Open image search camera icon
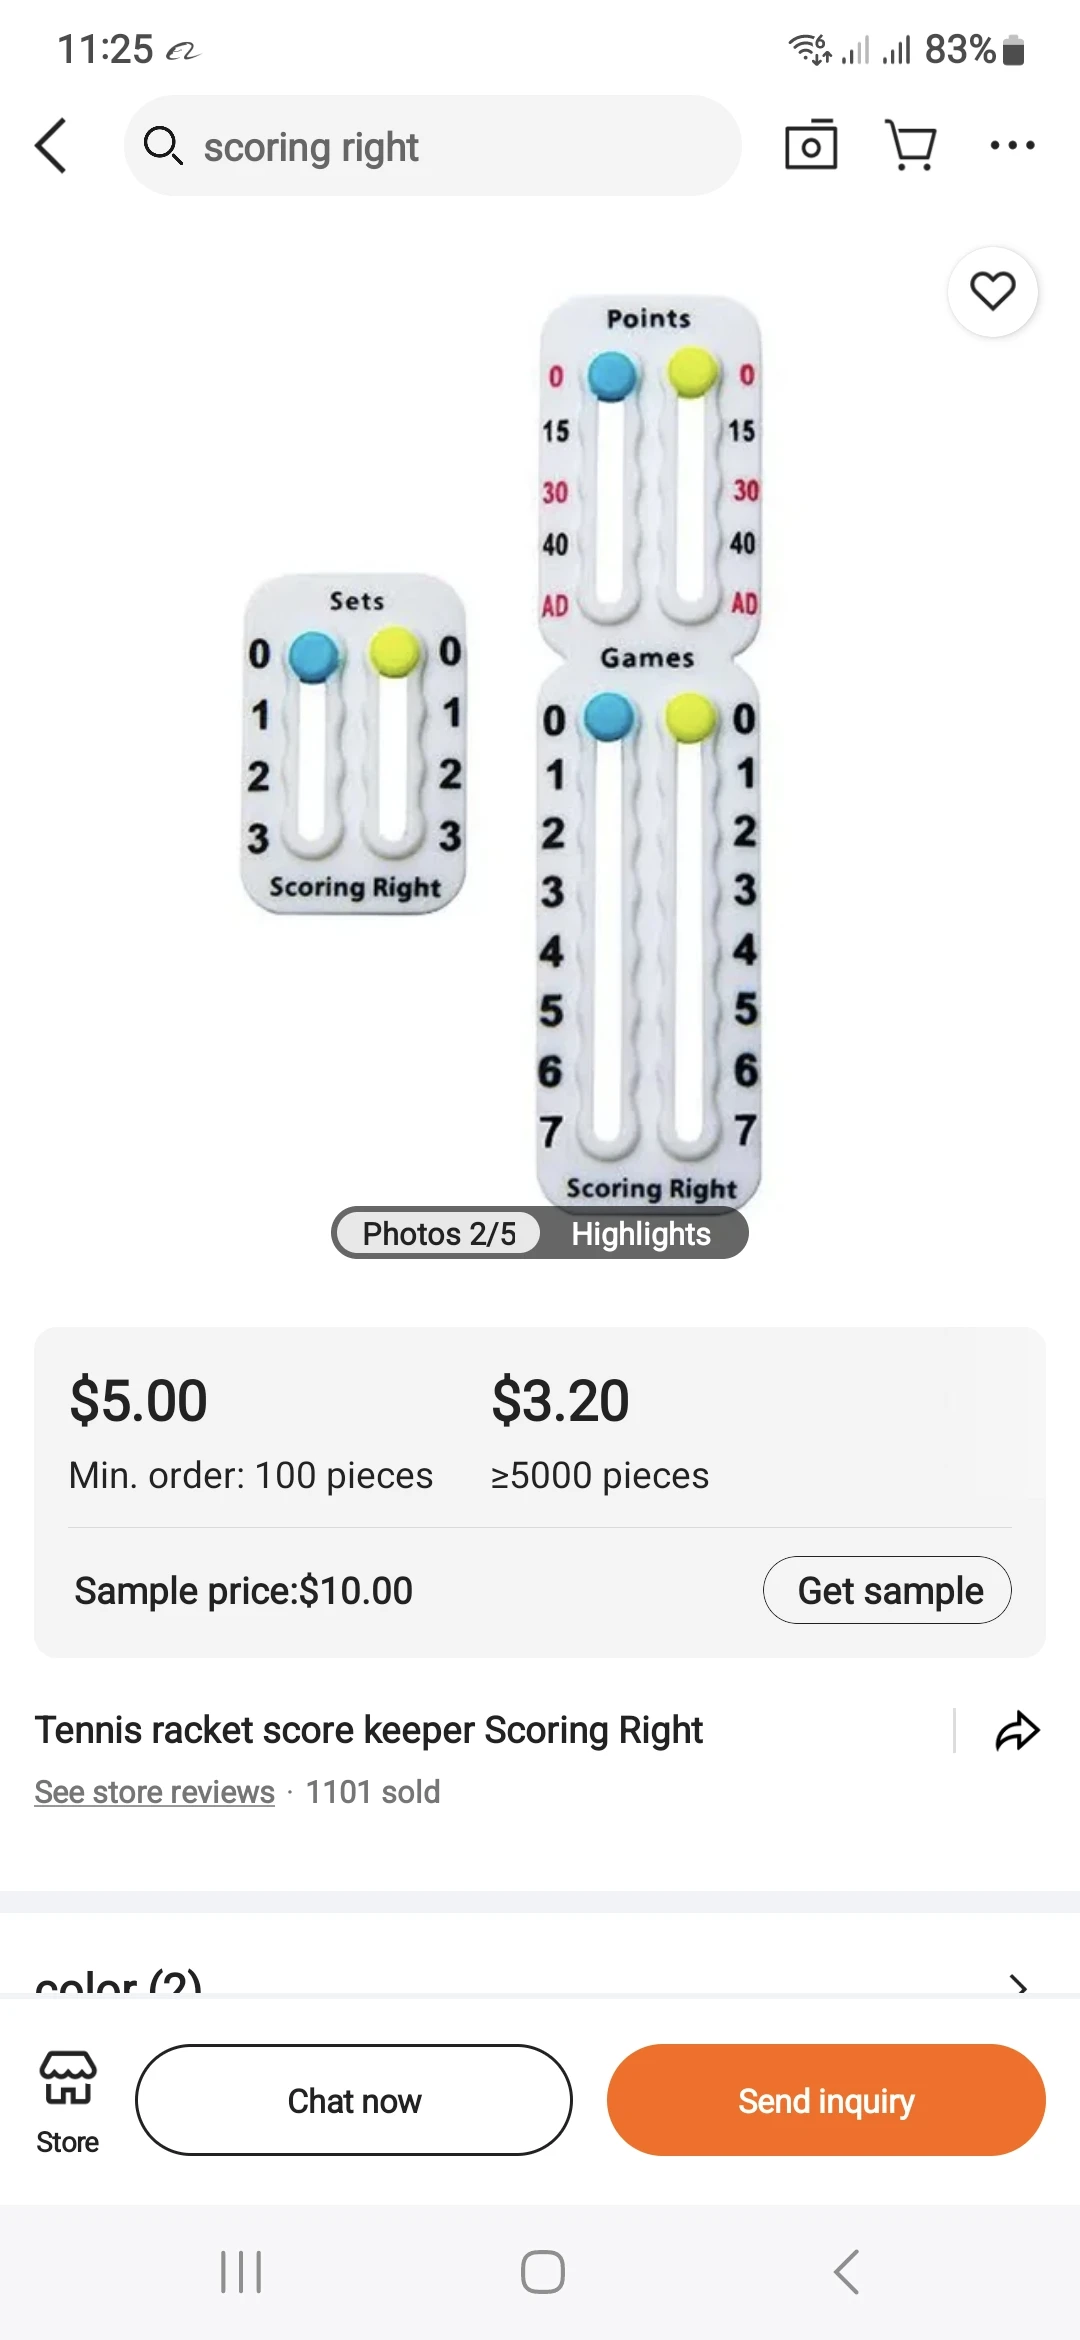 (x=810, y=146)
